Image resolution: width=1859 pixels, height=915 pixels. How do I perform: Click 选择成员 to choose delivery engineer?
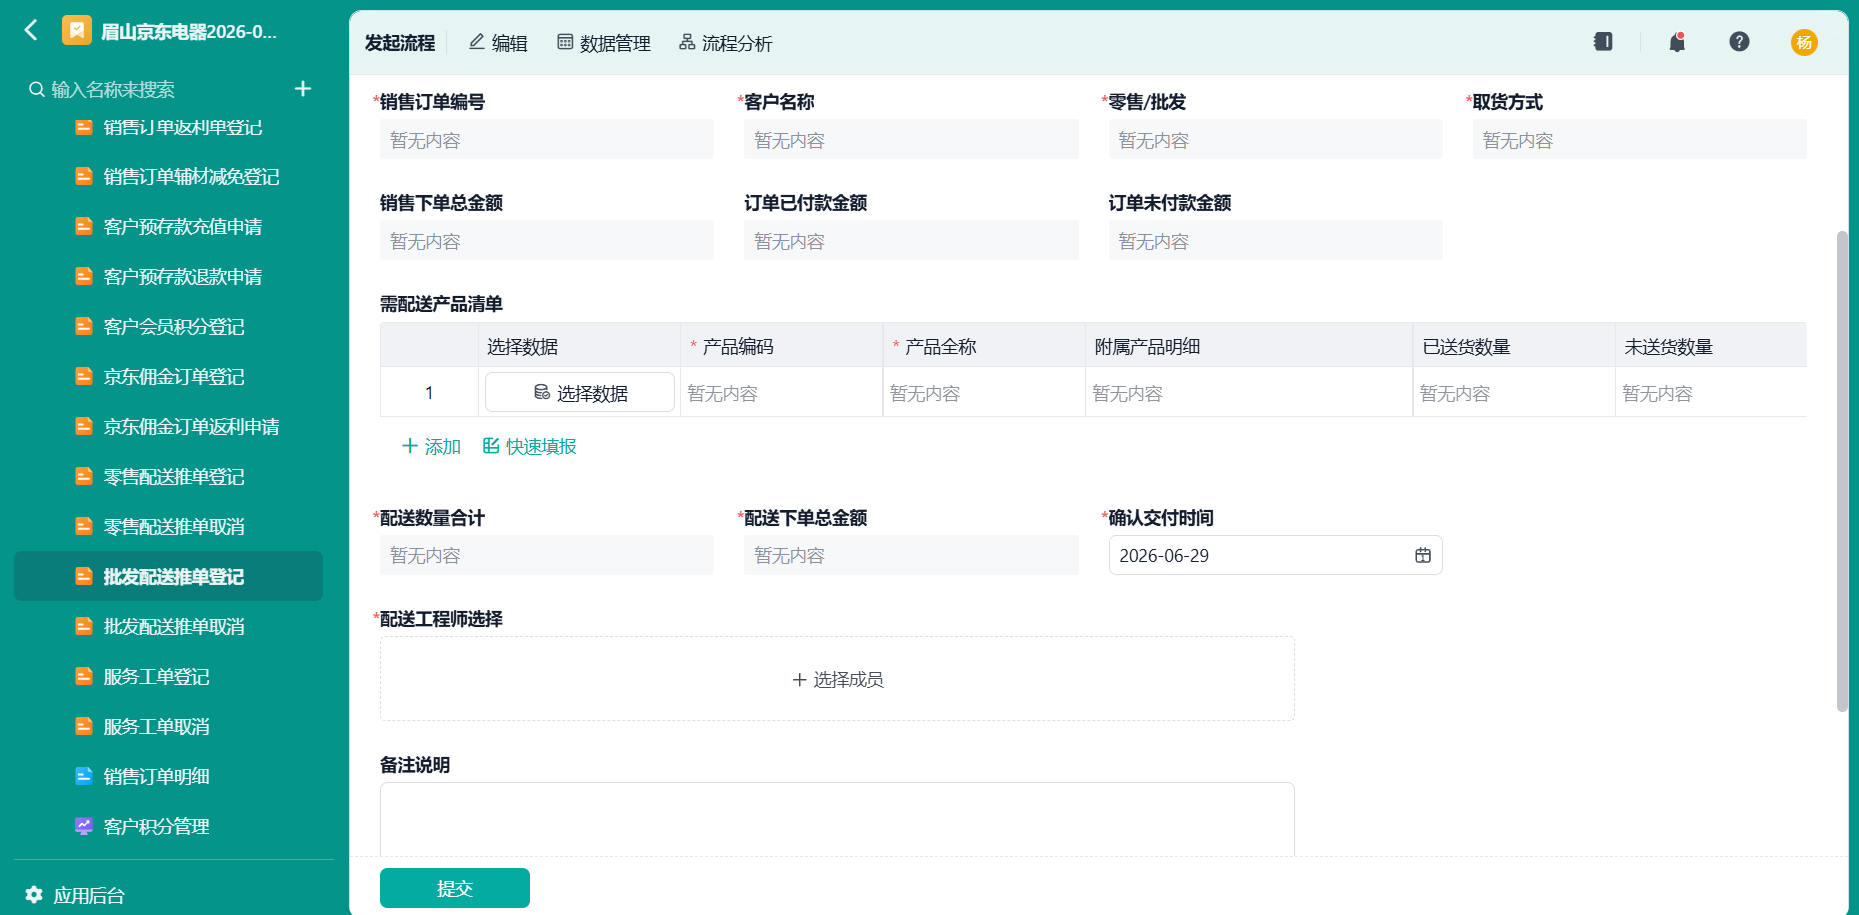click(x=837, y=679)
